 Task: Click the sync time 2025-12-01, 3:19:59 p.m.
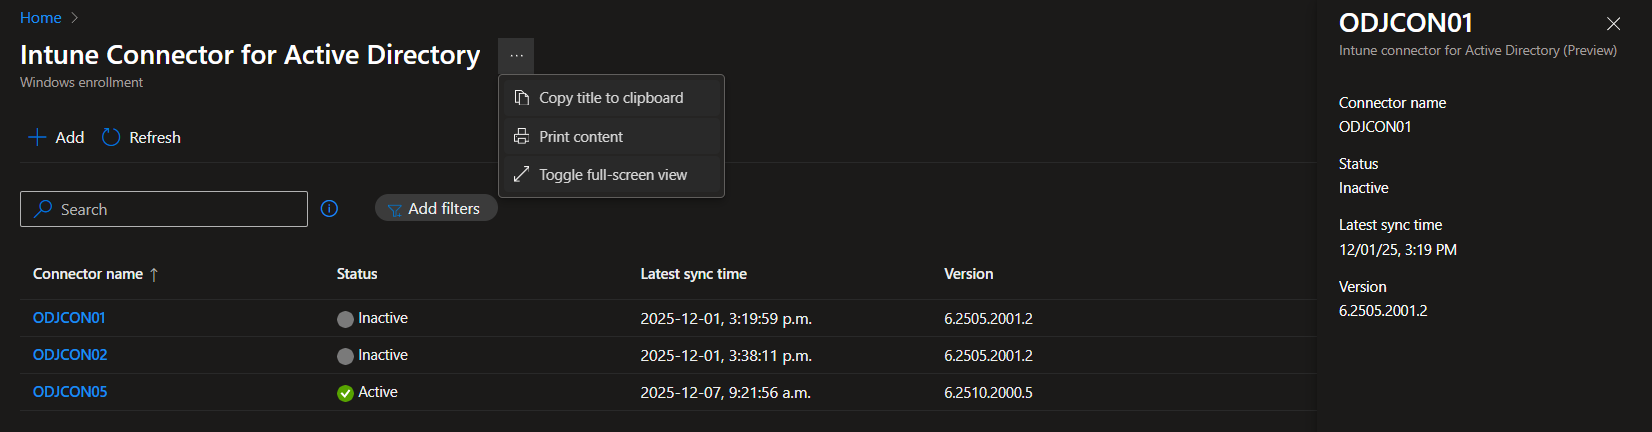[726, 319]
